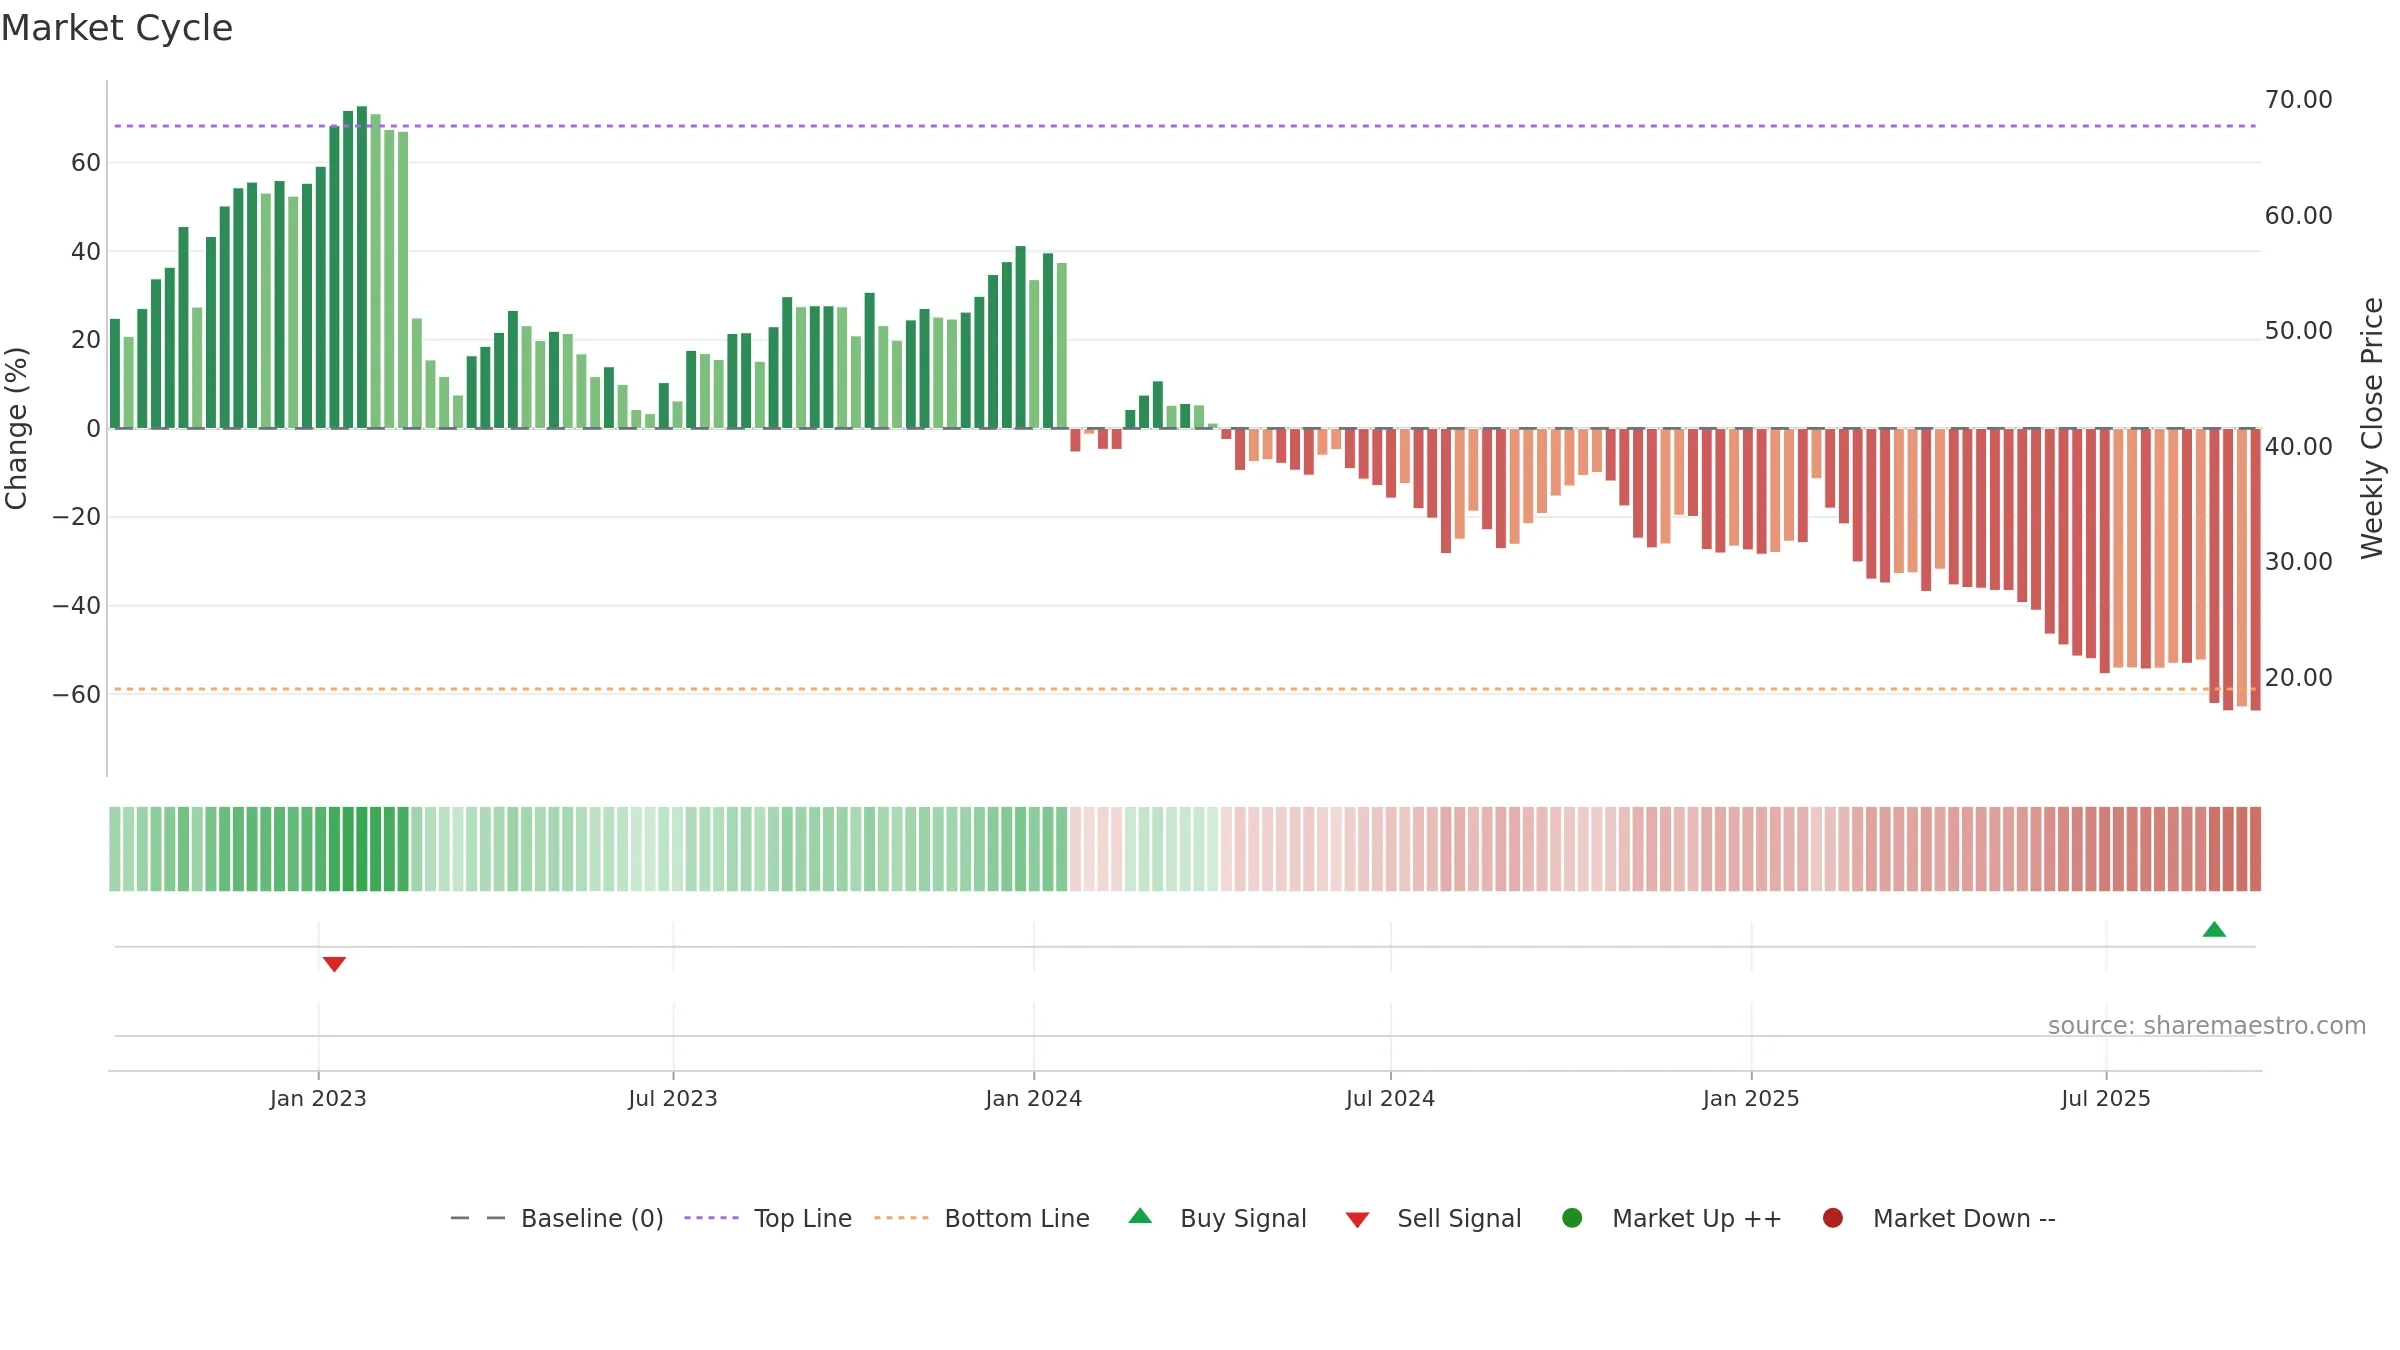
Task: Click the purple dotted Top Line sample in legend
Action: [711, 1218]
